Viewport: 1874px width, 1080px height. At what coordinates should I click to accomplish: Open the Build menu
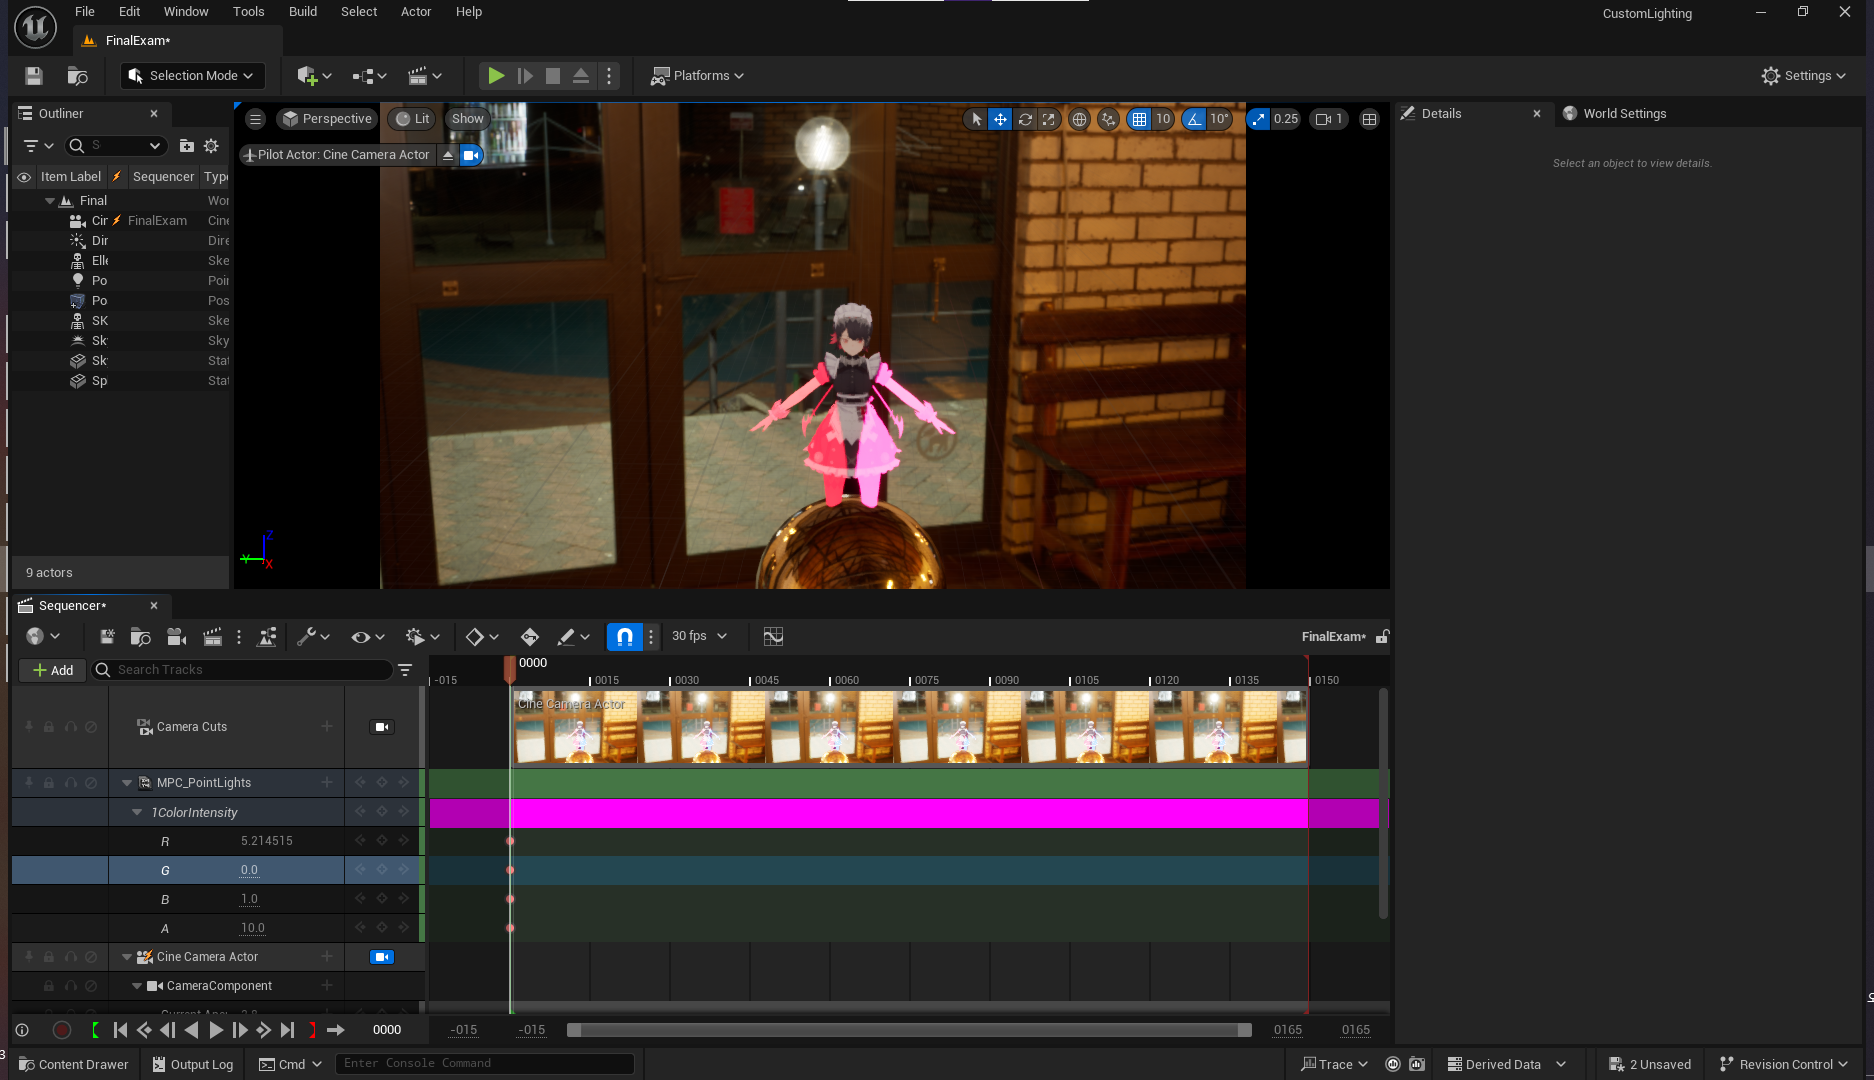pyautogui.click(x=303, y=12)
